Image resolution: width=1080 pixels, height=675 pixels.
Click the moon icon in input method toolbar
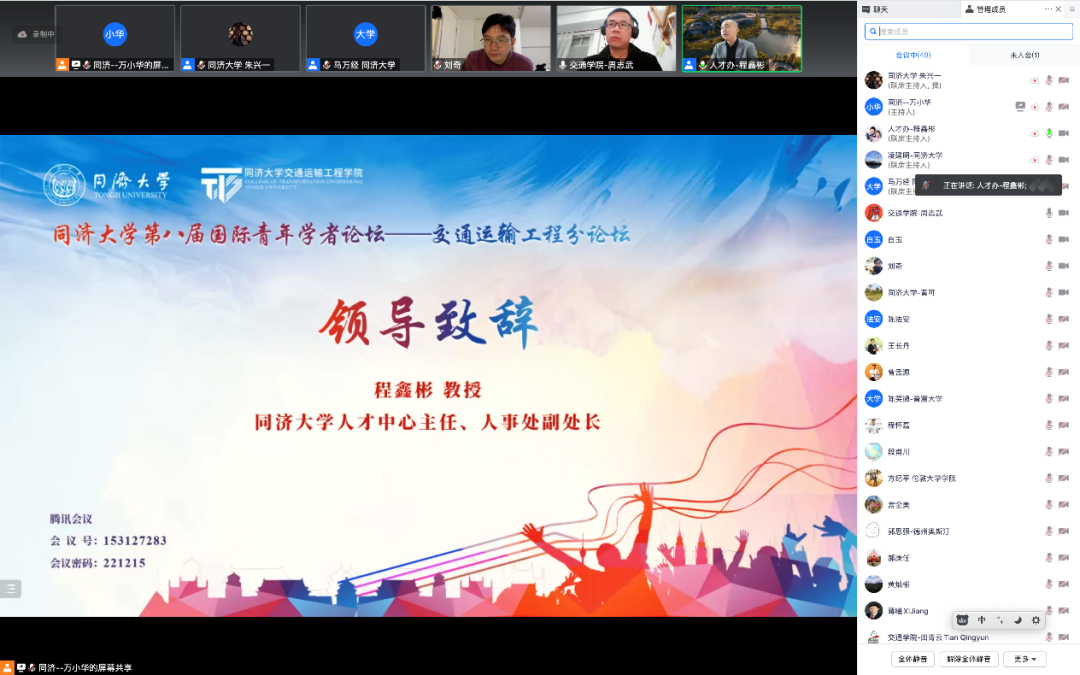[x=1017, y=620]
